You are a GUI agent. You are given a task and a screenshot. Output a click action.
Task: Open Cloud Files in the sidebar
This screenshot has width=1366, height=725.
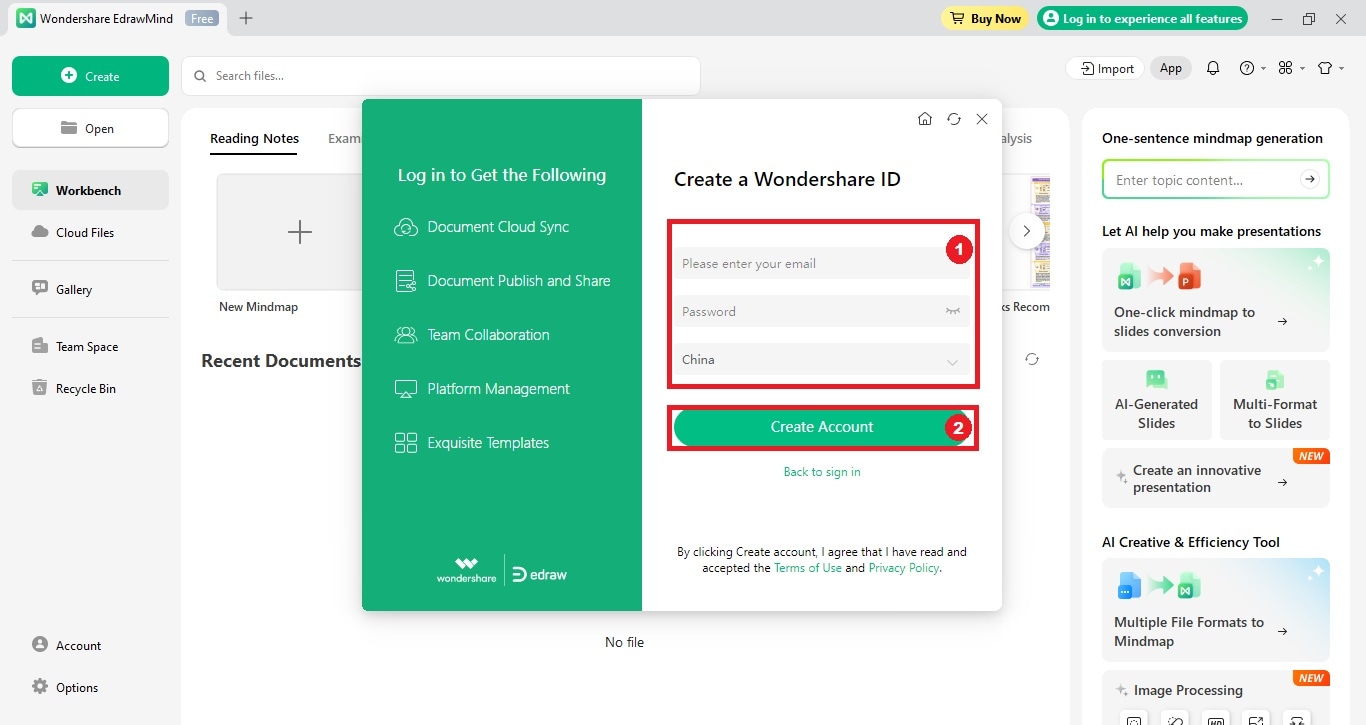pos(90,232)
